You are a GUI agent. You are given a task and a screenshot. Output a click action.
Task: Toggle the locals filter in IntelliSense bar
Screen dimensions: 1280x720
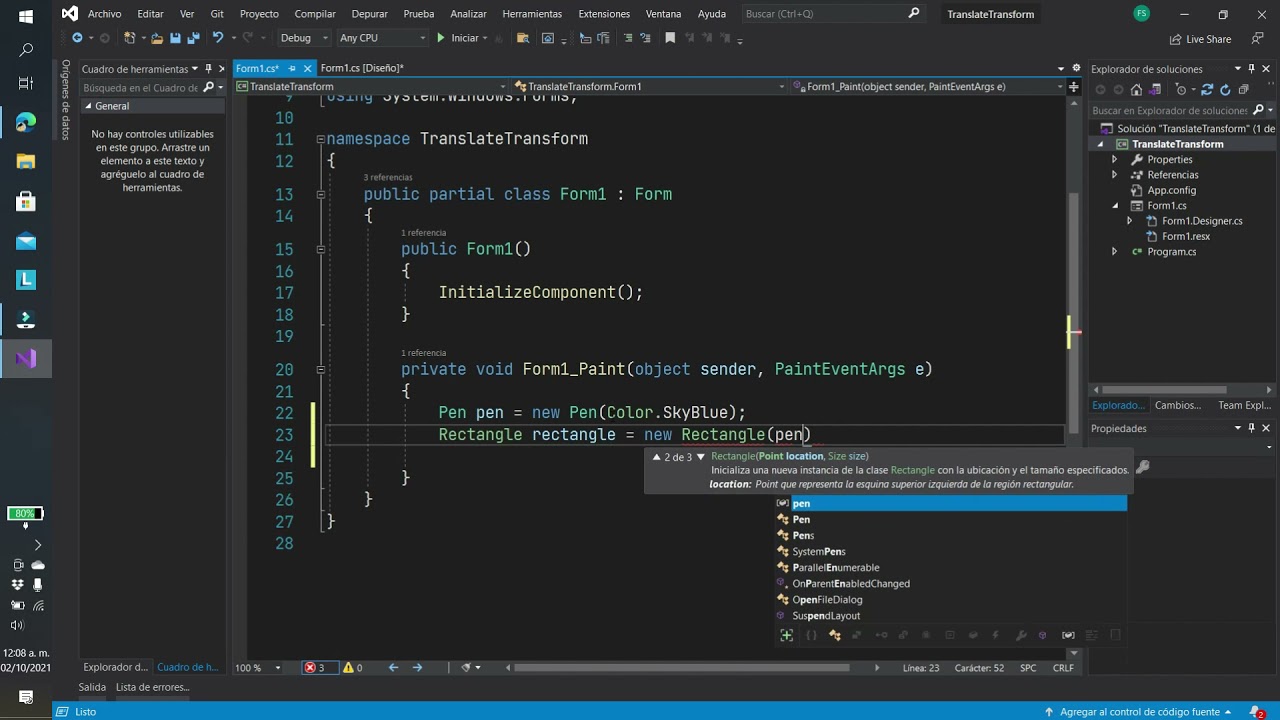(x=1068, y=635)
